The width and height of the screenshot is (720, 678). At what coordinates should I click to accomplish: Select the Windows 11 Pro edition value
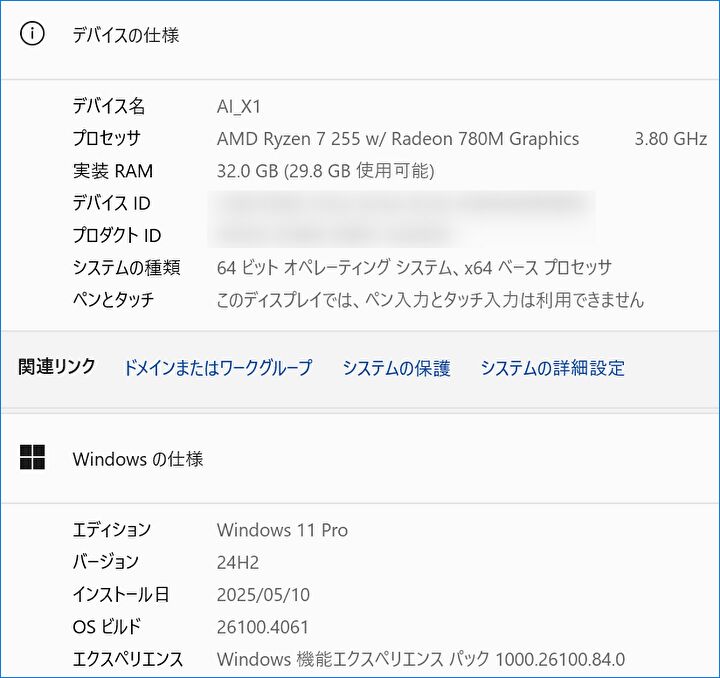tap(282, 530)
